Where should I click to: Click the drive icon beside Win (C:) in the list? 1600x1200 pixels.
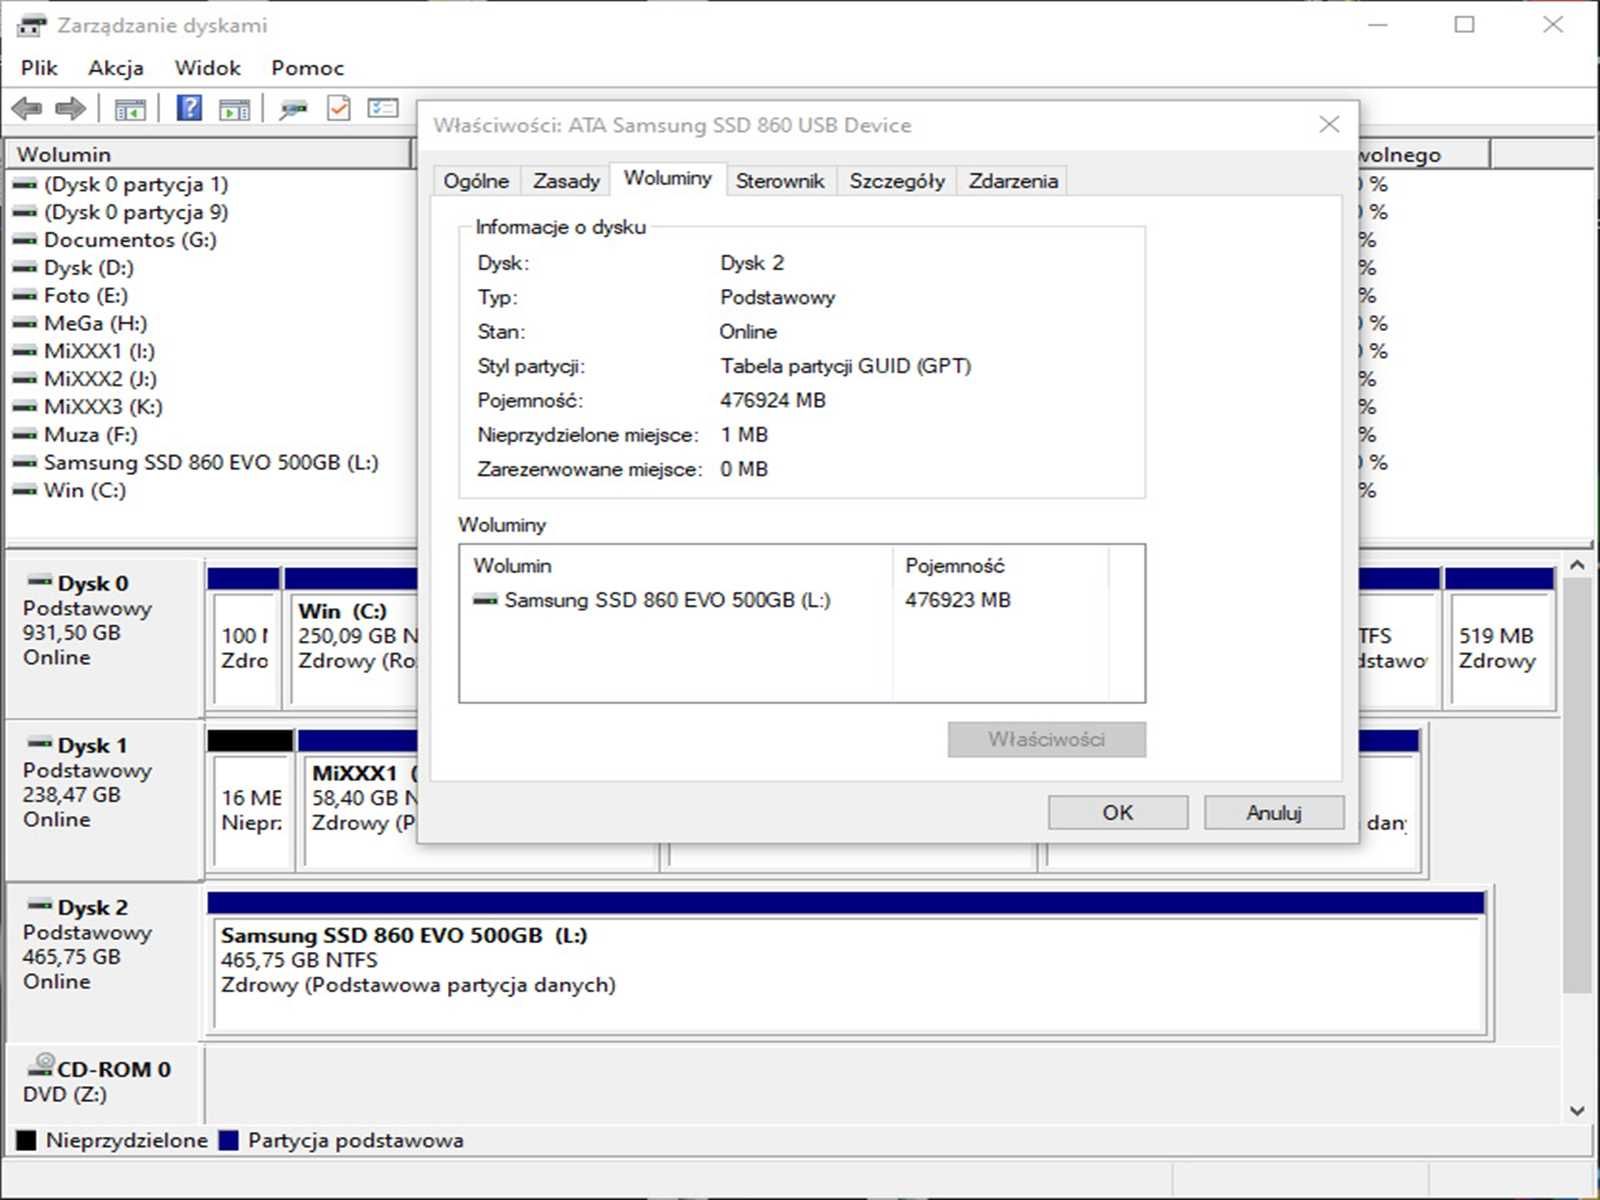tap(25, 490)
